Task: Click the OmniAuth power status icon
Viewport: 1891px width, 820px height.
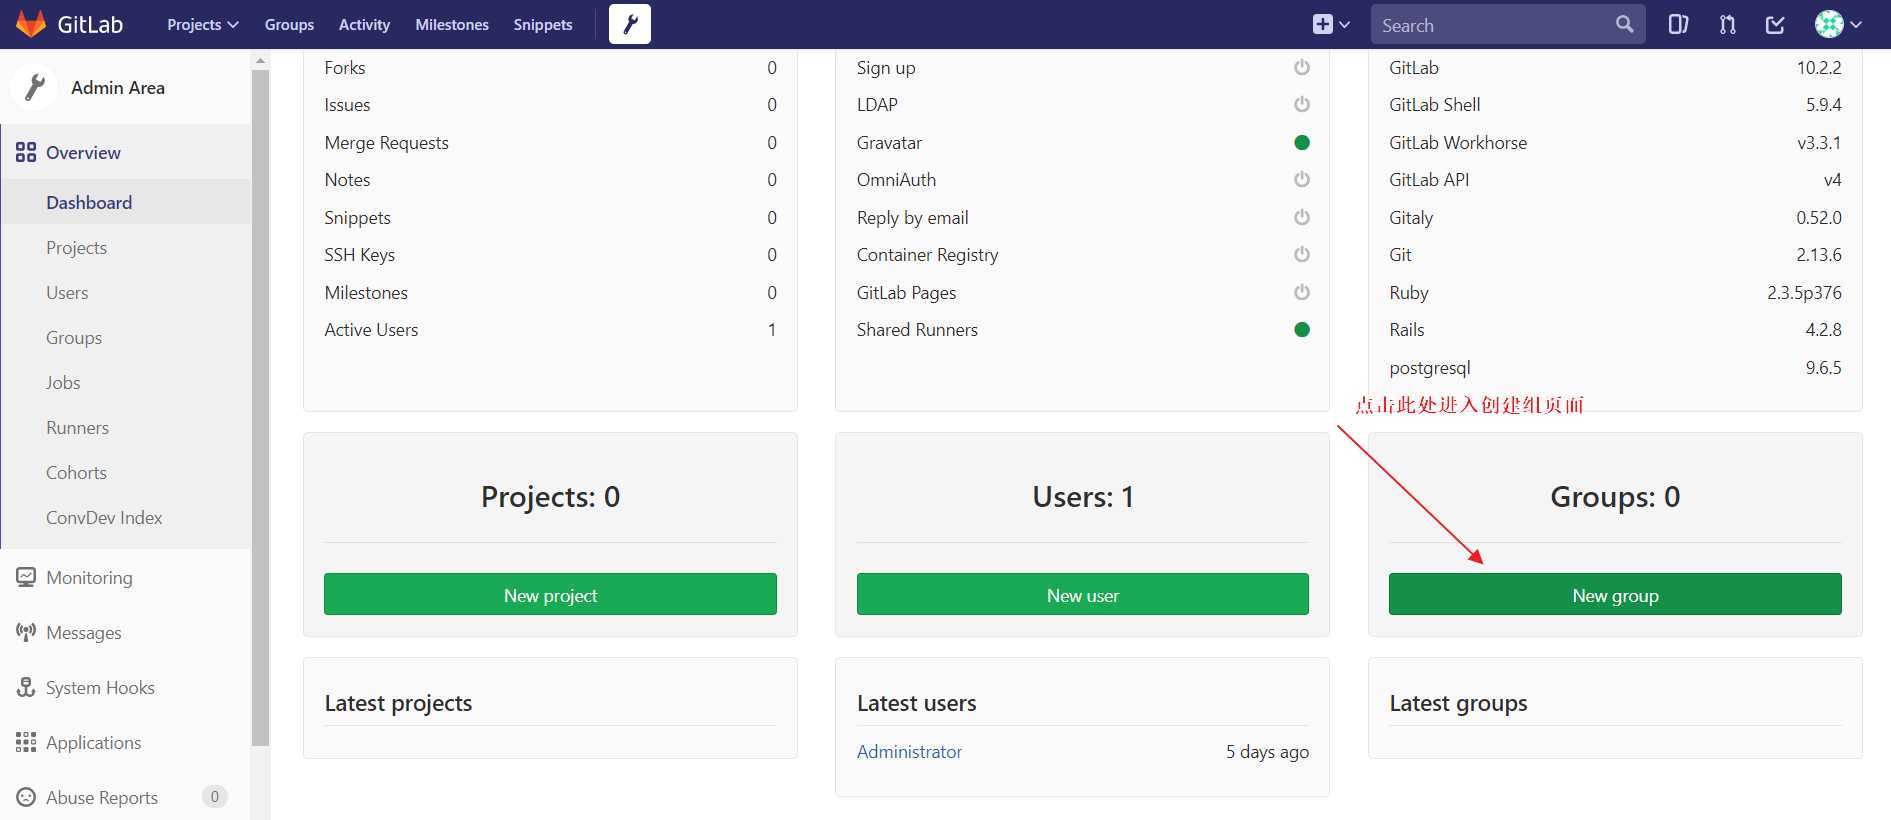Action: [x=1301, y=179]
